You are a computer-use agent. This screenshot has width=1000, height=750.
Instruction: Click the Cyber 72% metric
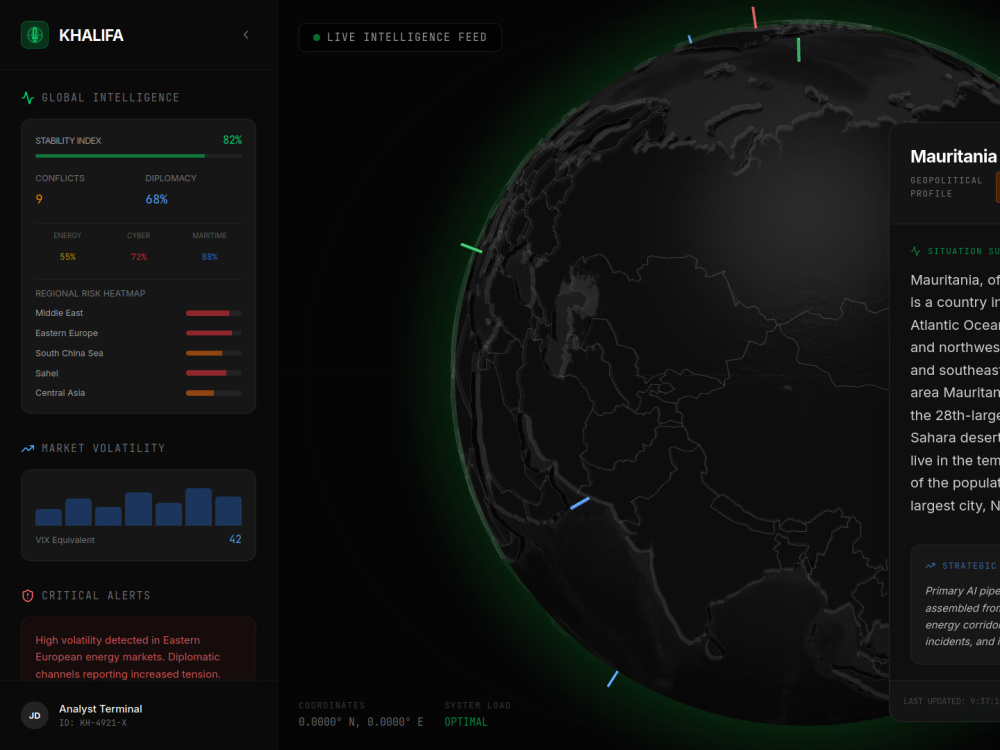(138, 256)
